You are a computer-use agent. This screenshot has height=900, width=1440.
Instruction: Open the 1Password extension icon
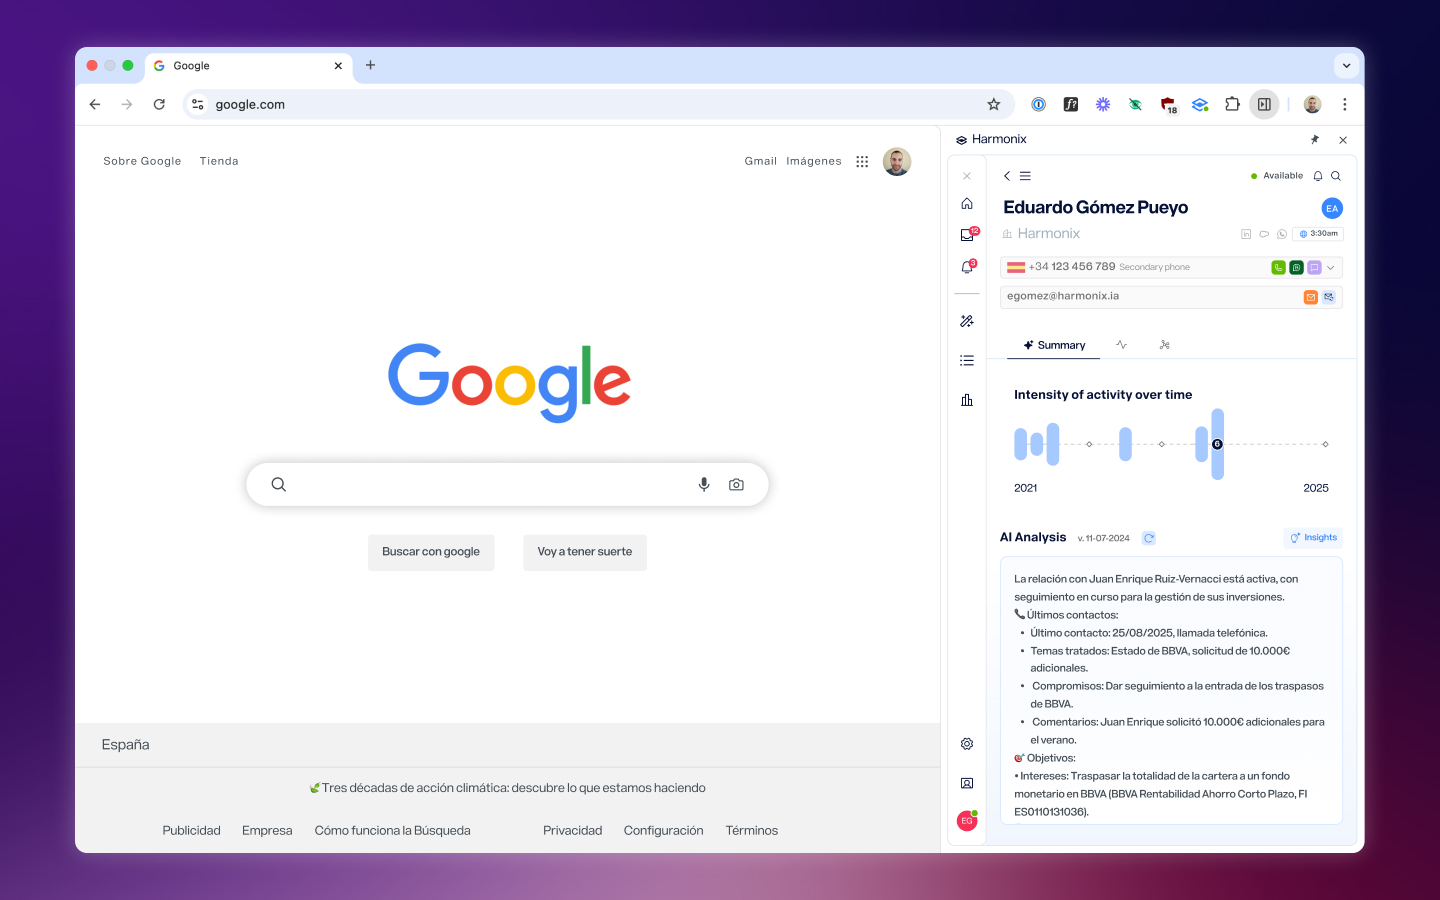click(1039, 104)
